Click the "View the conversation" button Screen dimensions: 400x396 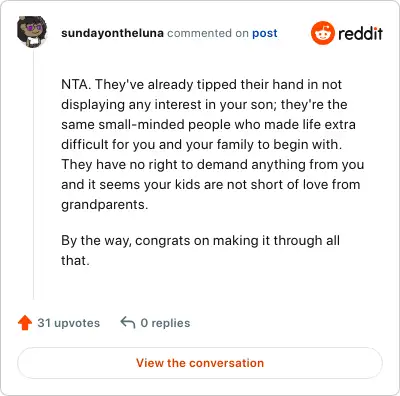pos(200,363)
